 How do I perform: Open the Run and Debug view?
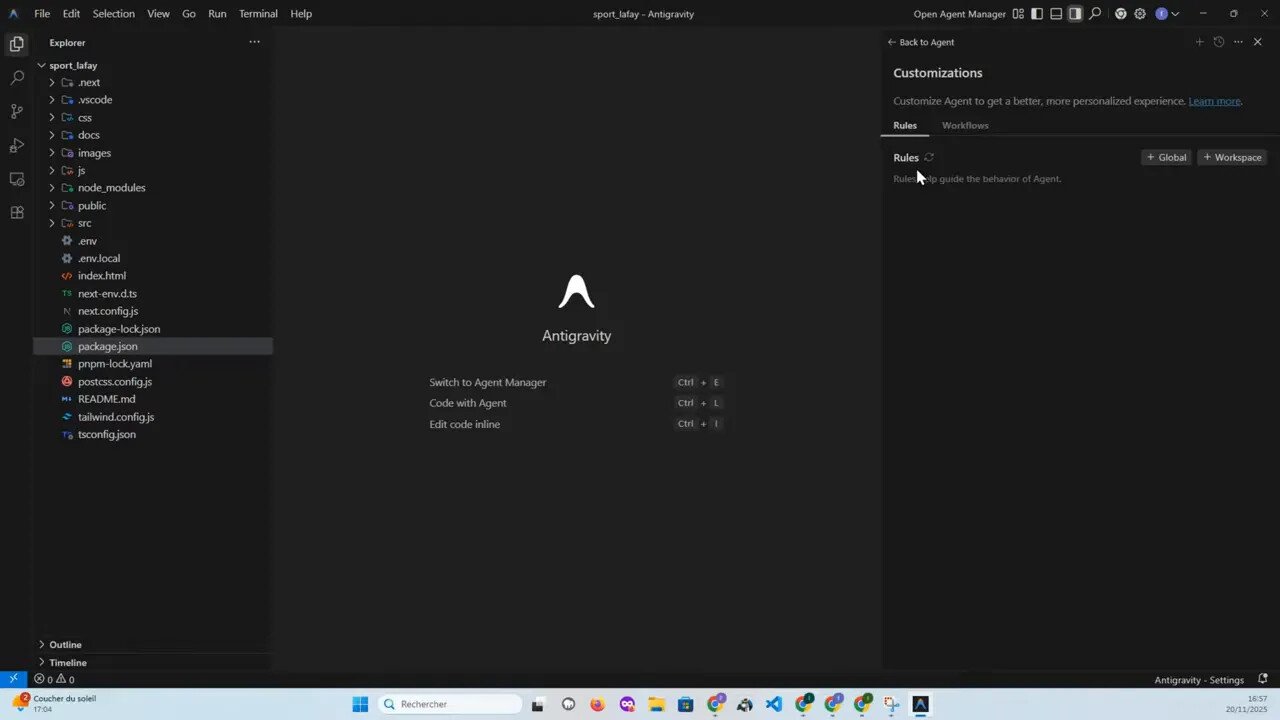[x=16, y=145]
